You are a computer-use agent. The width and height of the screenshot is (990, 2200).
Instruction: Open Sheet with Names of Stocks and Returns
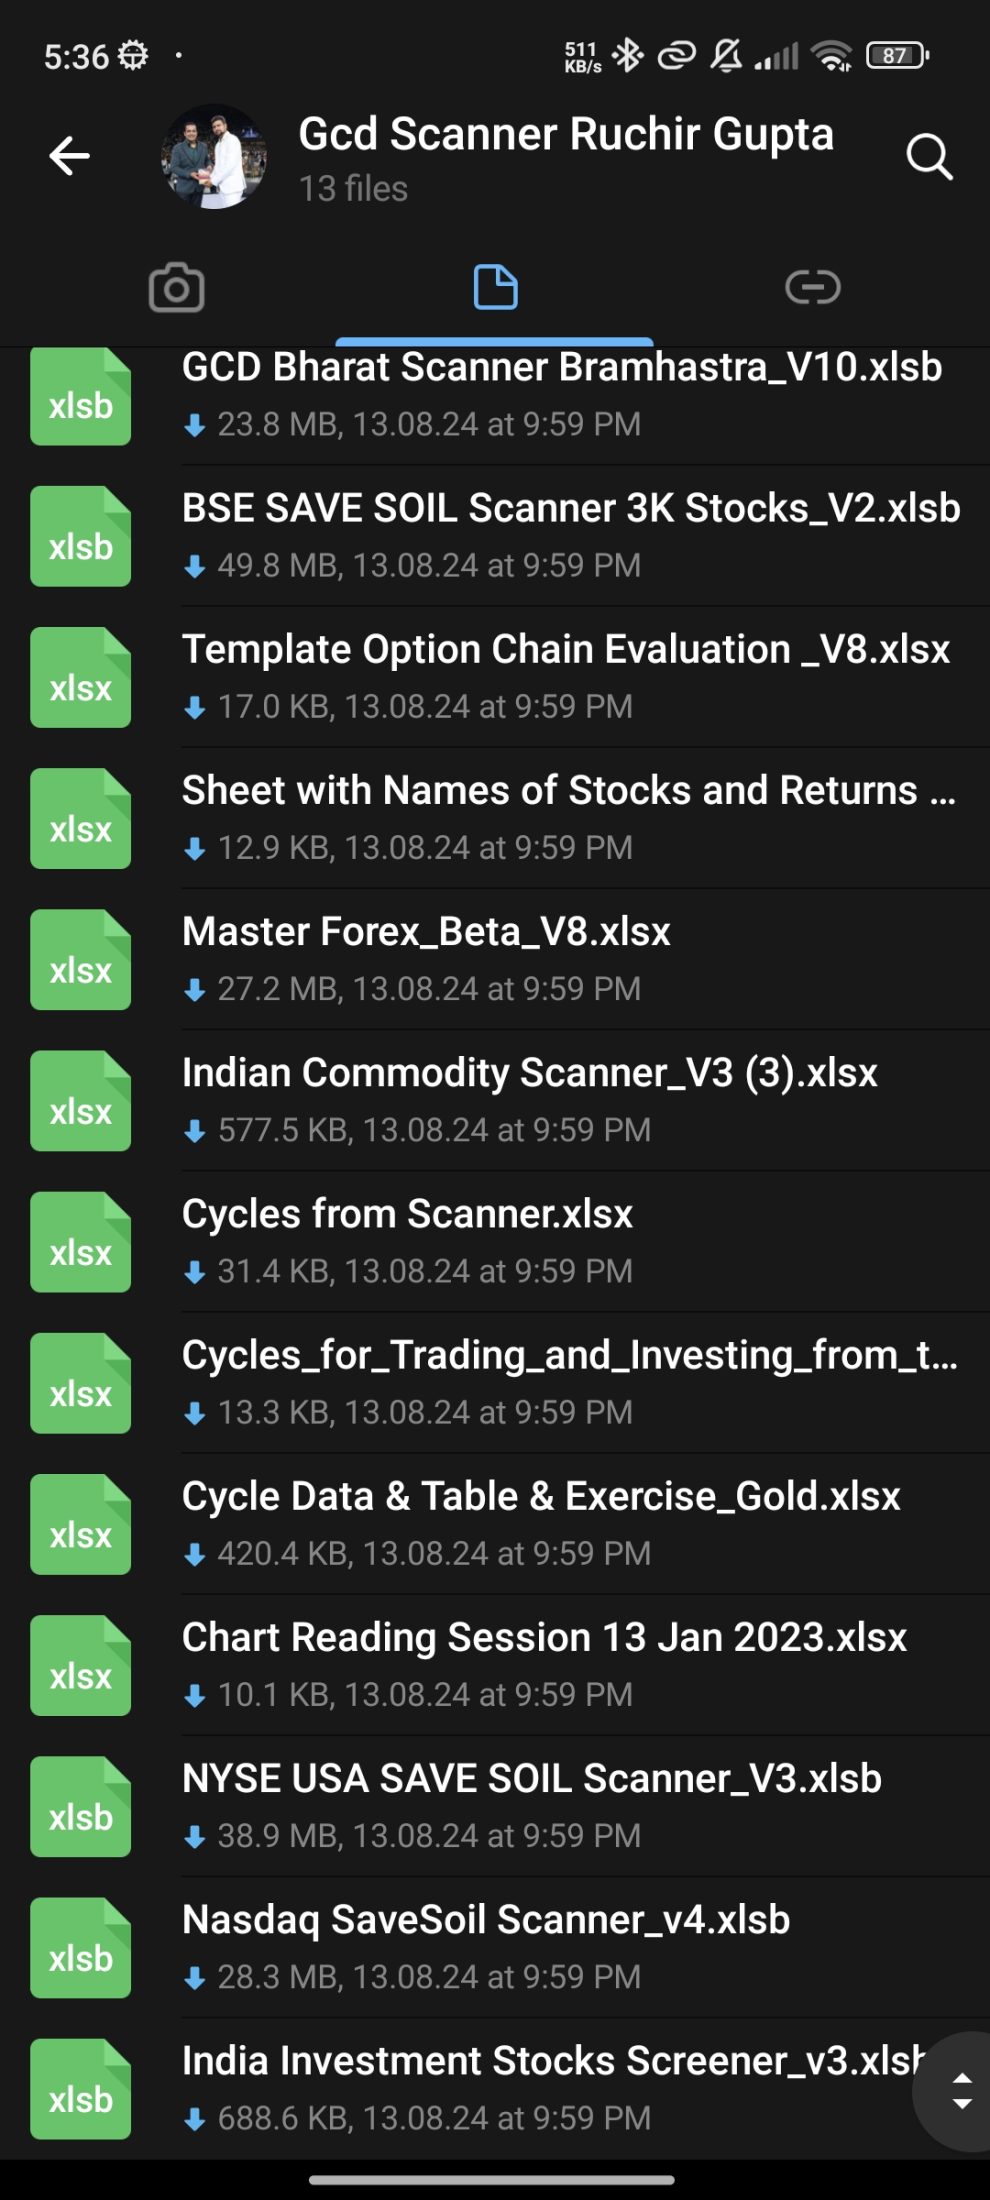pos(568,792)
